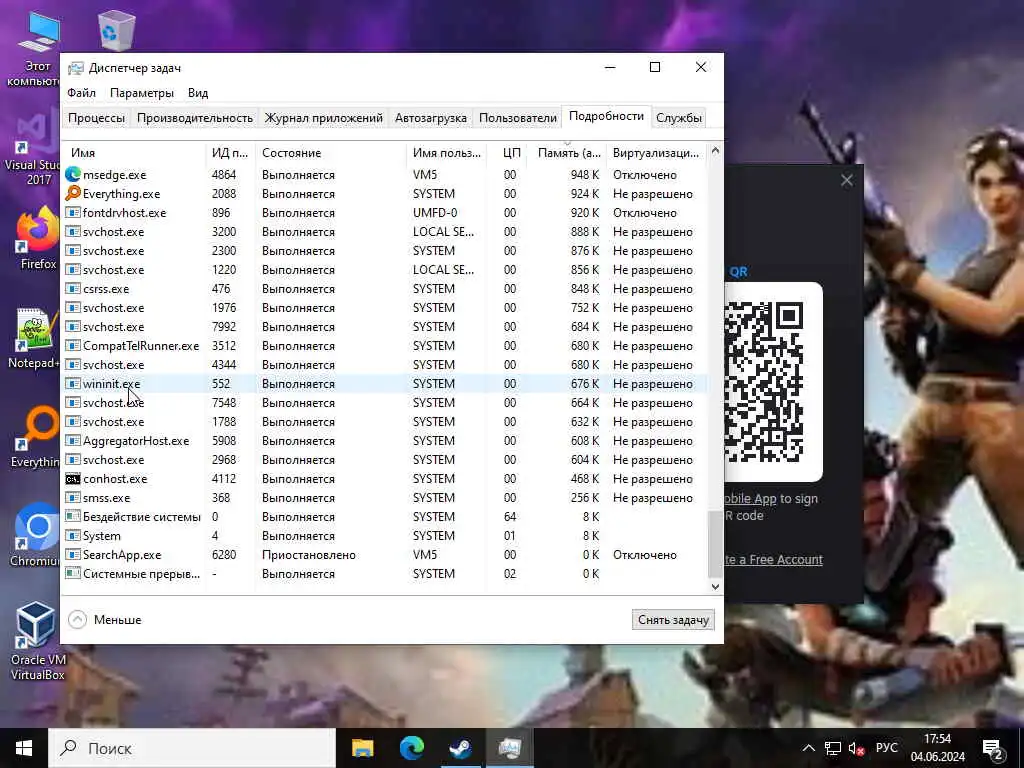The width and height of the screenshot is (1024, 768).
Task: Click the muted volume tray icon
Action: pyautogui.click(x=856, y=748)
